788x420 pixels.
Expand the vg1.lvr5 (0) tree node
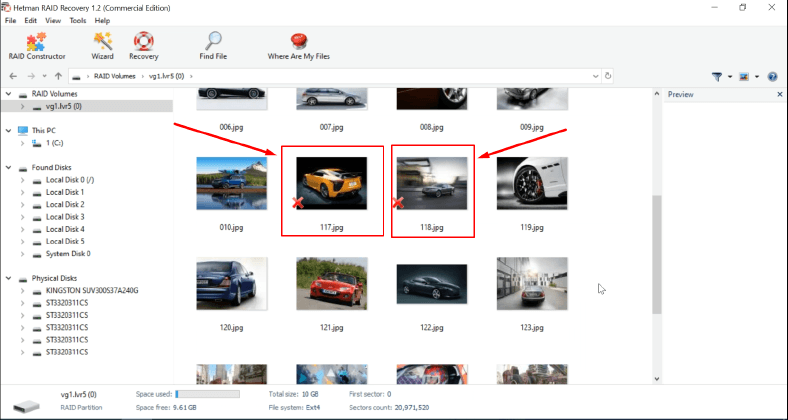[x=22, y=107]
